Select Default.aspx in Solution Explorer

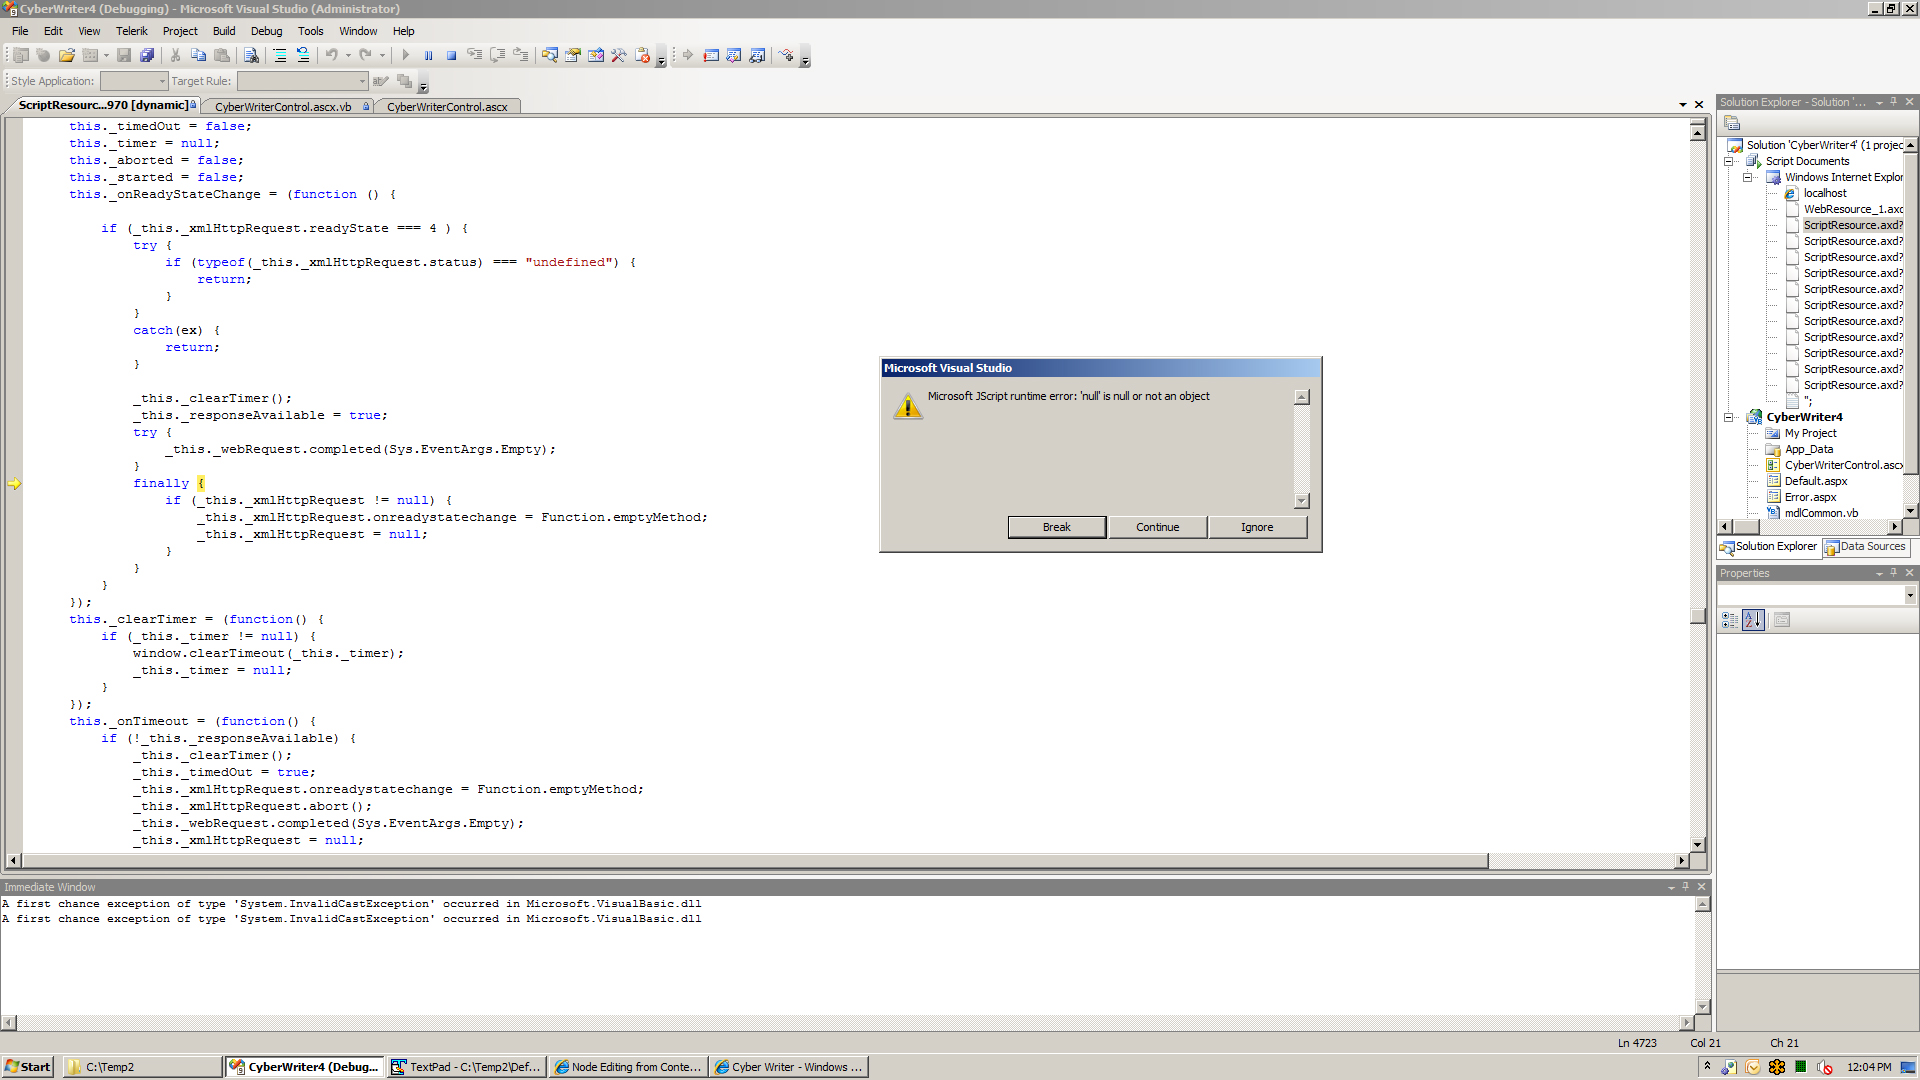pyautogui.click(x=1815, y=481)
